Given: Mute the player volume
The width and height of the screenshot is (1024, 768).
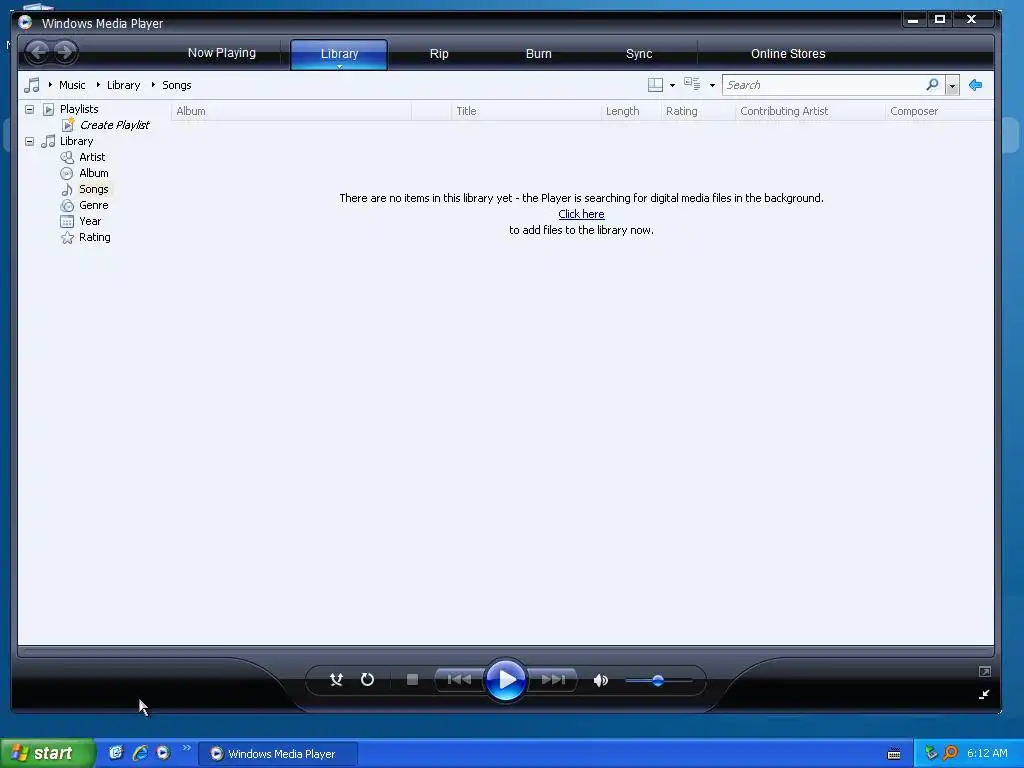Looking at the screenshot, I should point(600,680).
